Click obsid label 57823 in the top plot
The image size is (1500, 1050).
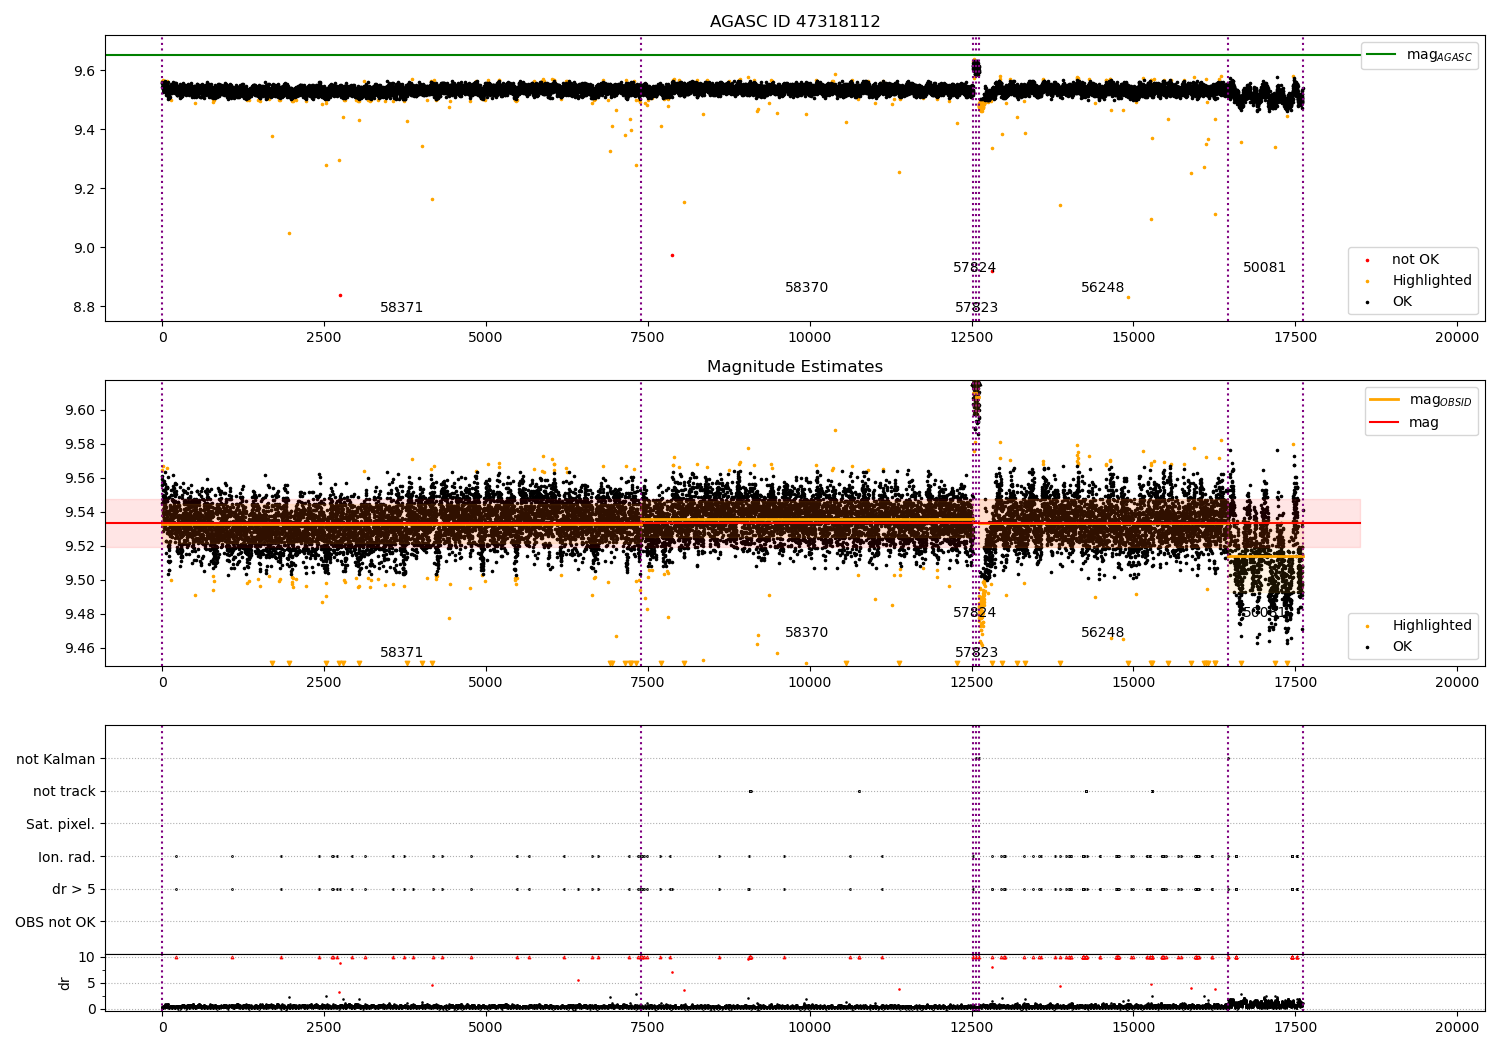pyautogui.click(x=977, y=308)
